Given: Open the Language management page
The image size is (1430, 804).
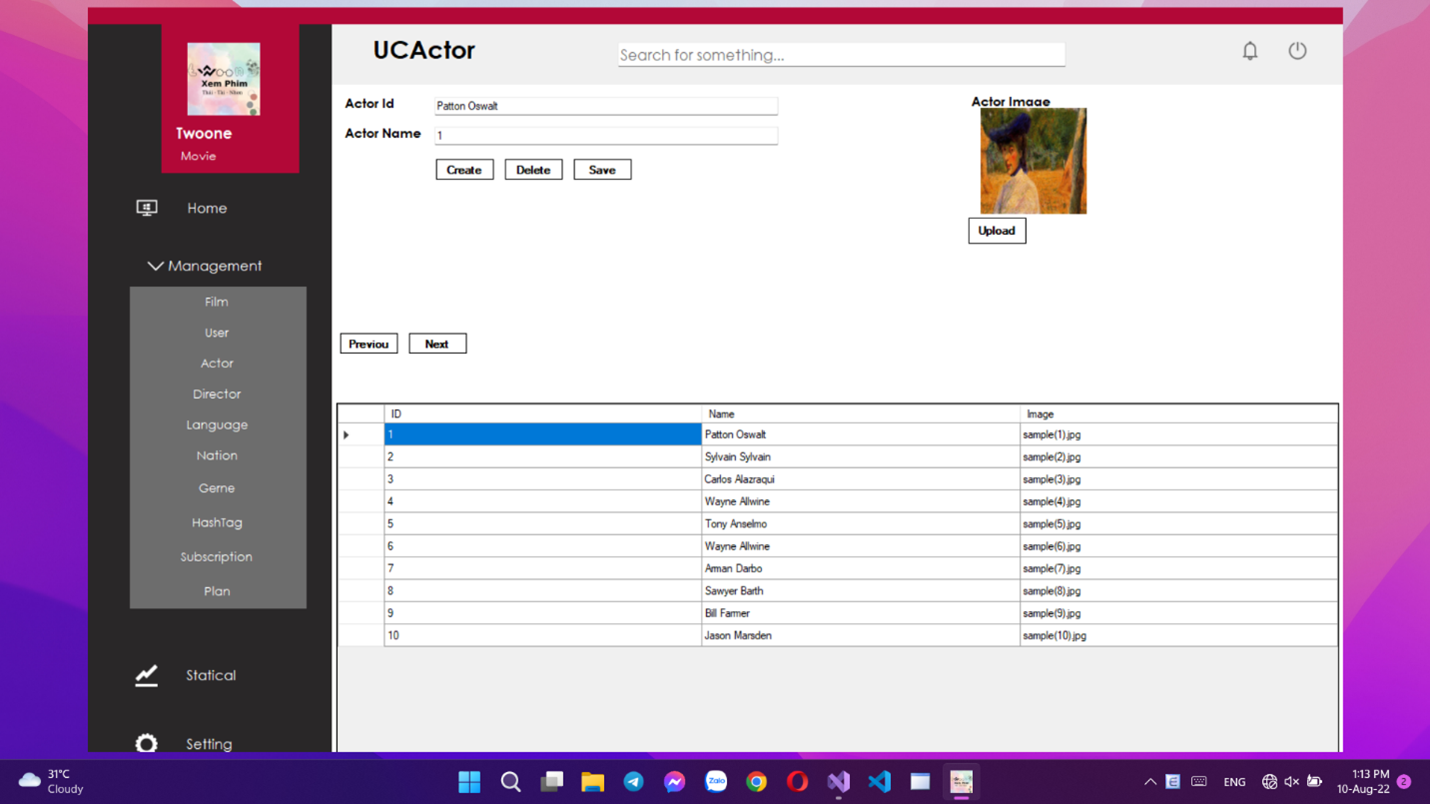Looking at the screenshot, I should (x=217, y=425).
